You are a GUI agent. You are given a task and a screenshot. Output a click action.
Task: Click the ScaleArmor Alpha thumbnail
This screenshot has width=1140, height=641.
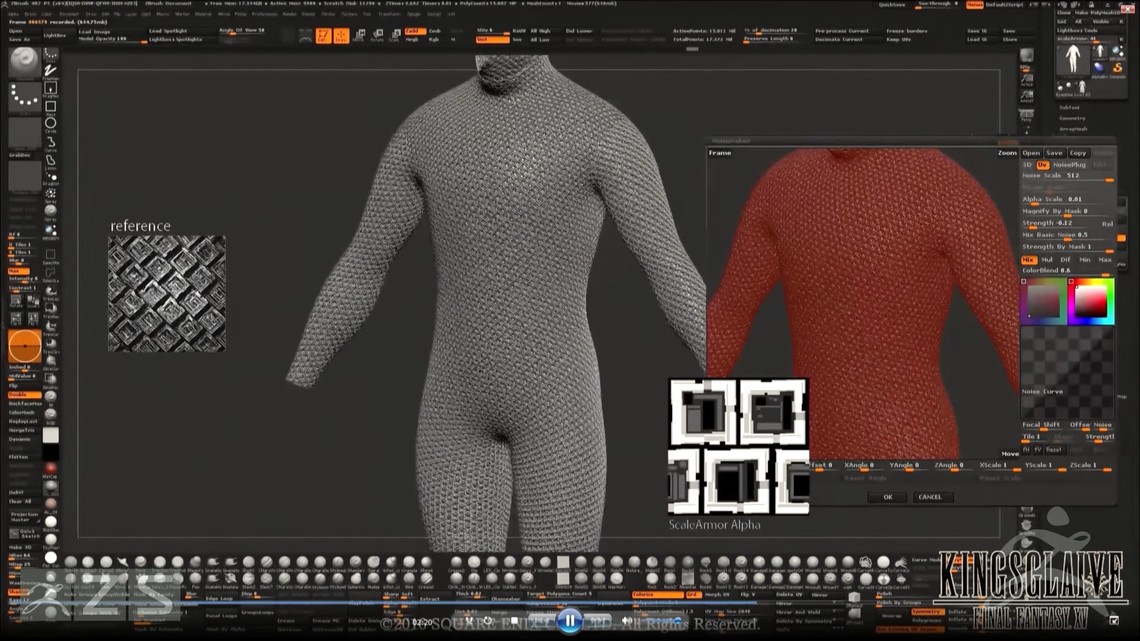point(738,446)
